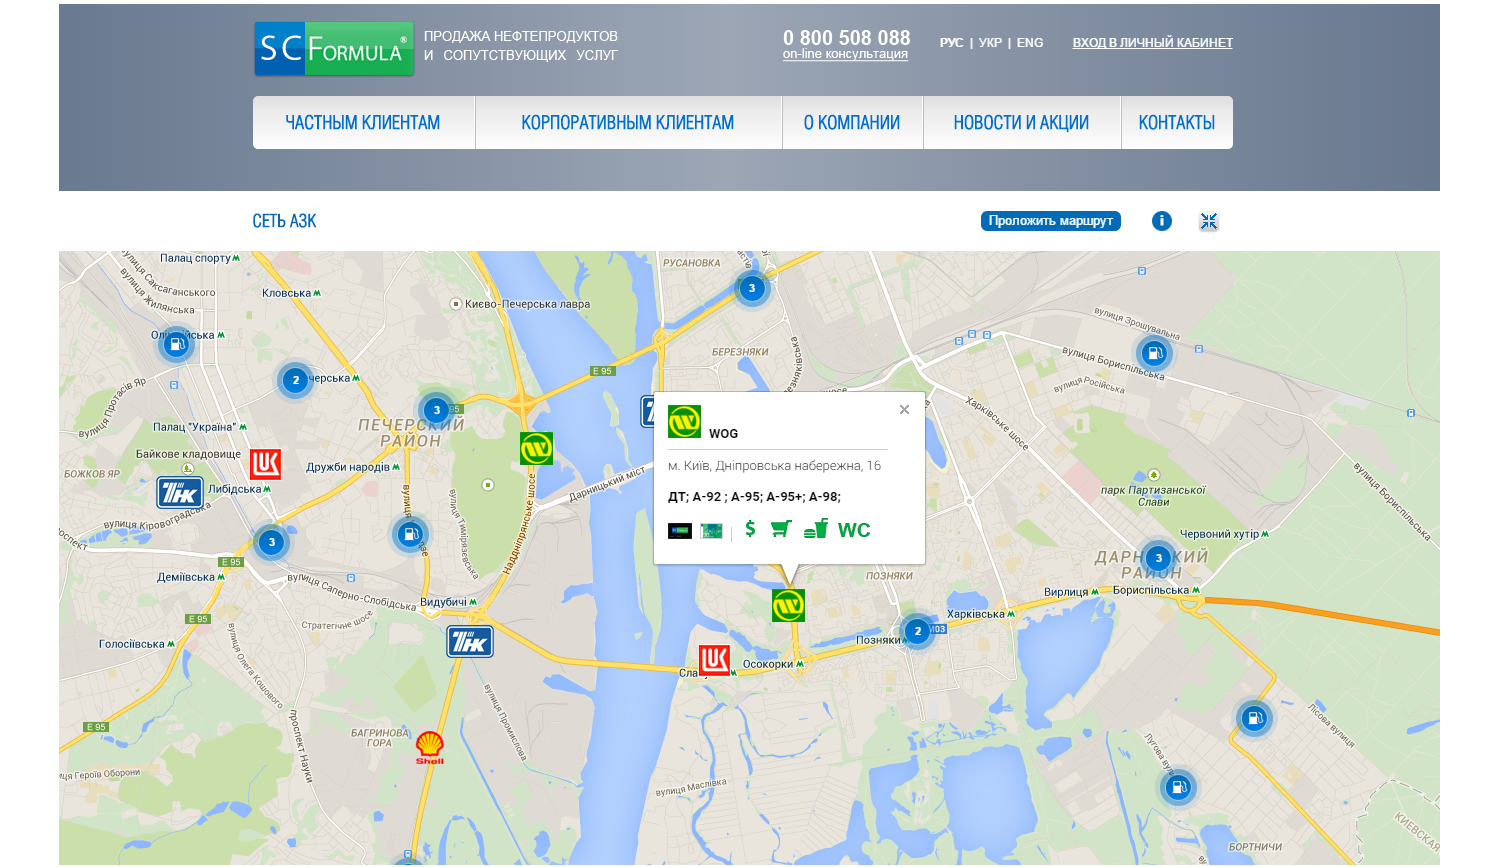The image size is (1500, 867).
Task: Open the cluster of 2 near Кловська
Action: (295, 380)
